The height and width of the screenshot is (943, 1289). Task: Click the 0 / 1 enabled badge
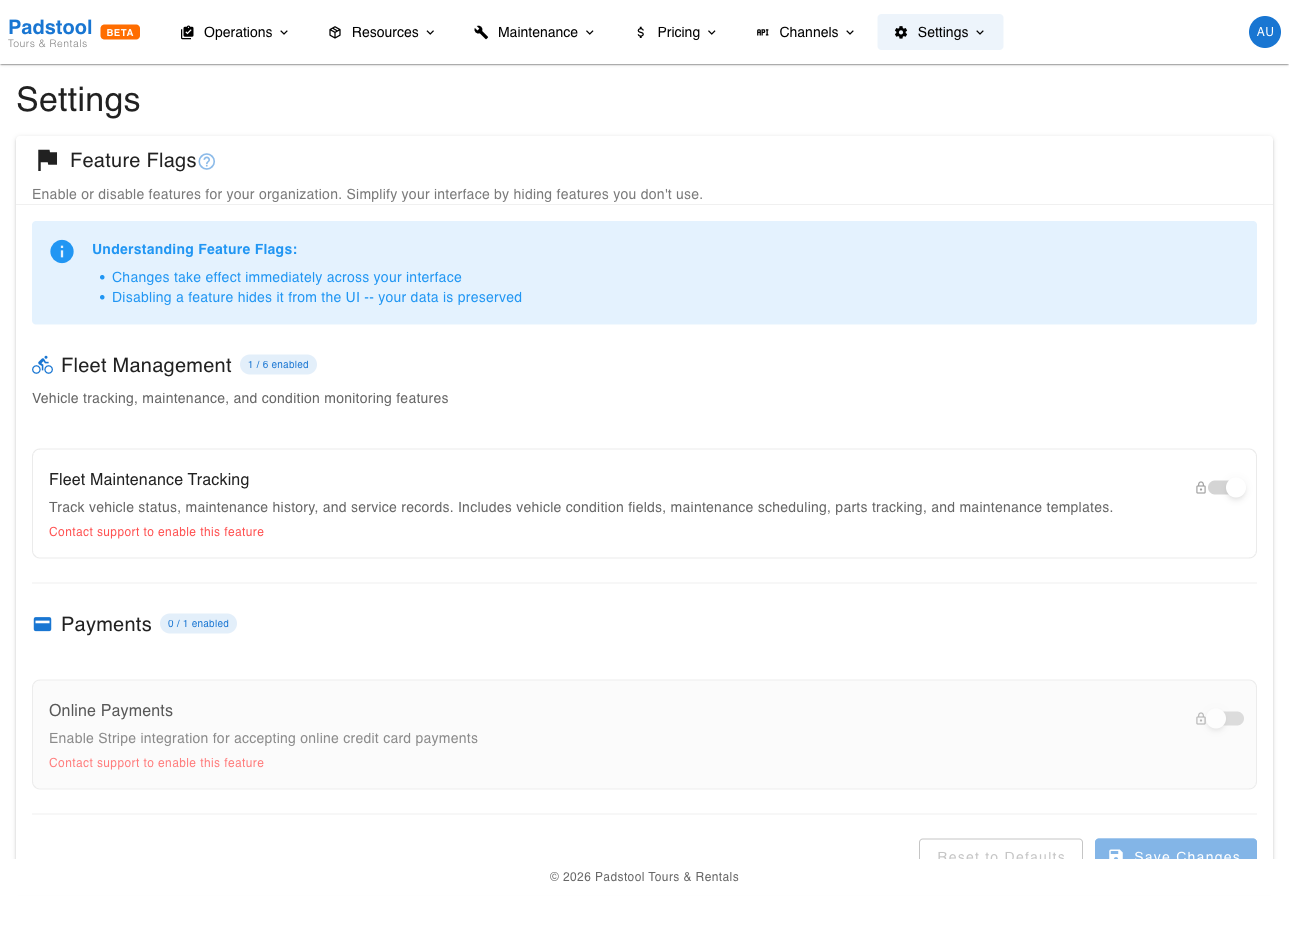click(198, 624)
